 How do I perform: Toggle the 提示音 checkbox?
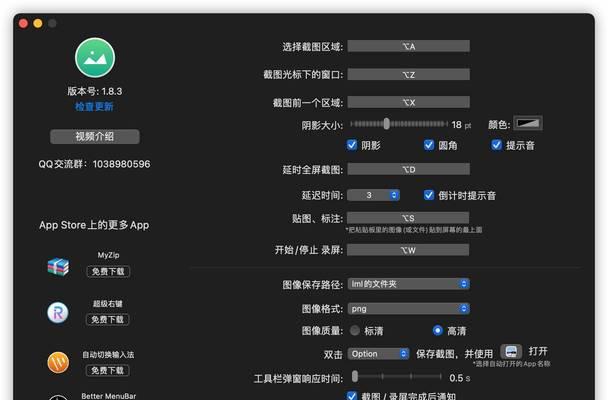point(496,145)
